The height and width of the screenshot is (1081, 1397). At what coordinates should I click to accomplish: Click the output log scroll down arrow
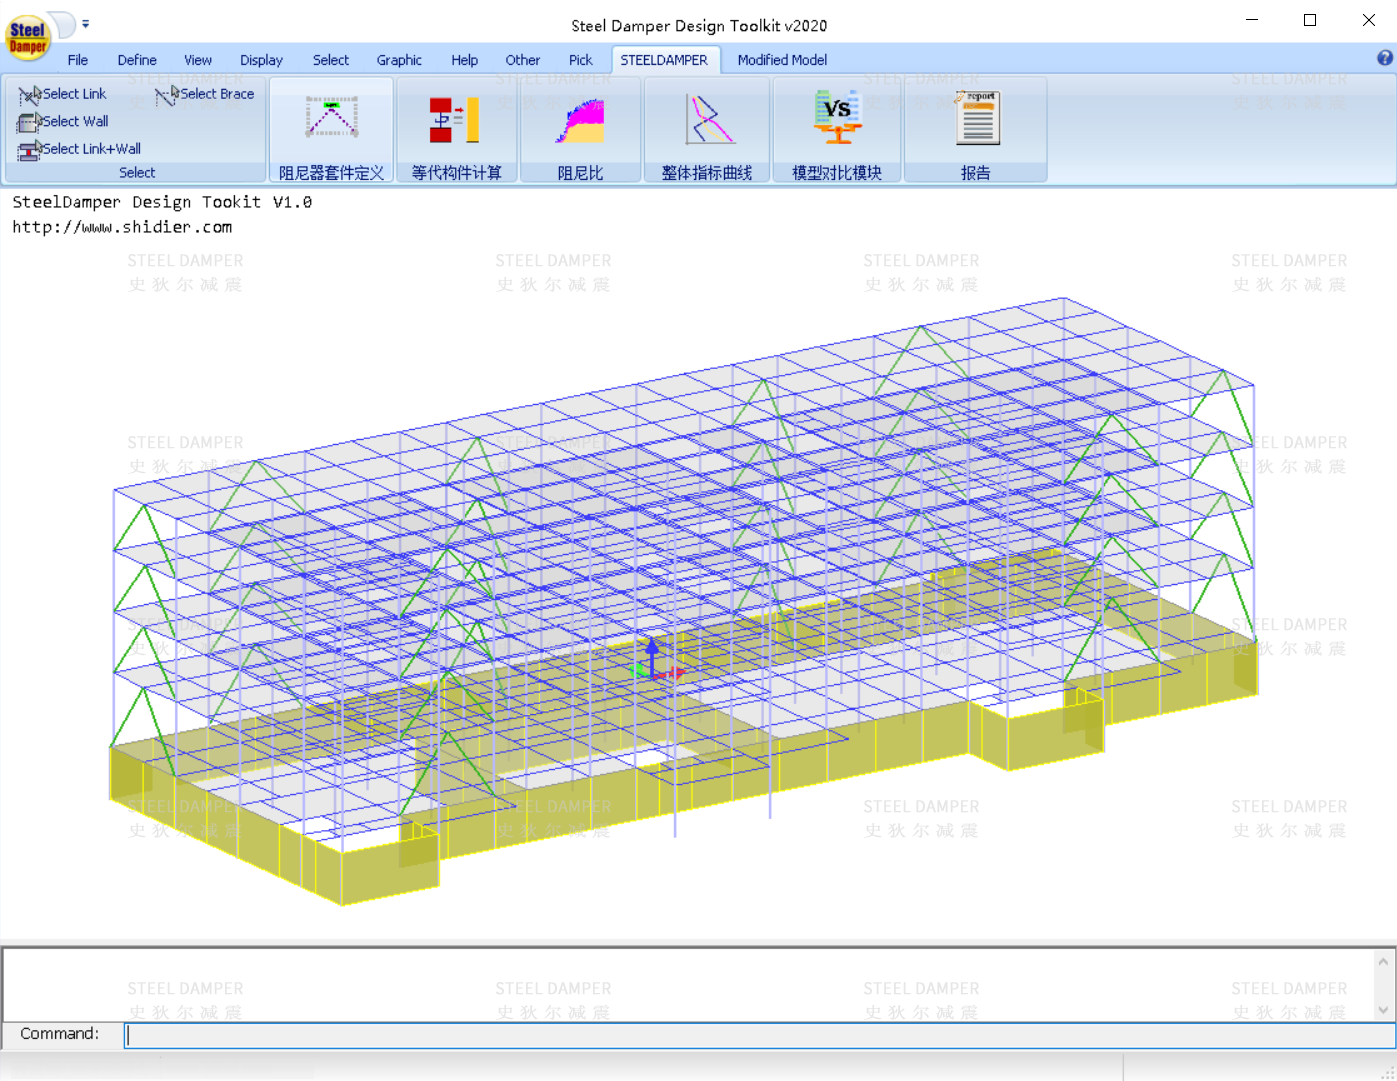pyautogui.click(x=1384, y=1010)
